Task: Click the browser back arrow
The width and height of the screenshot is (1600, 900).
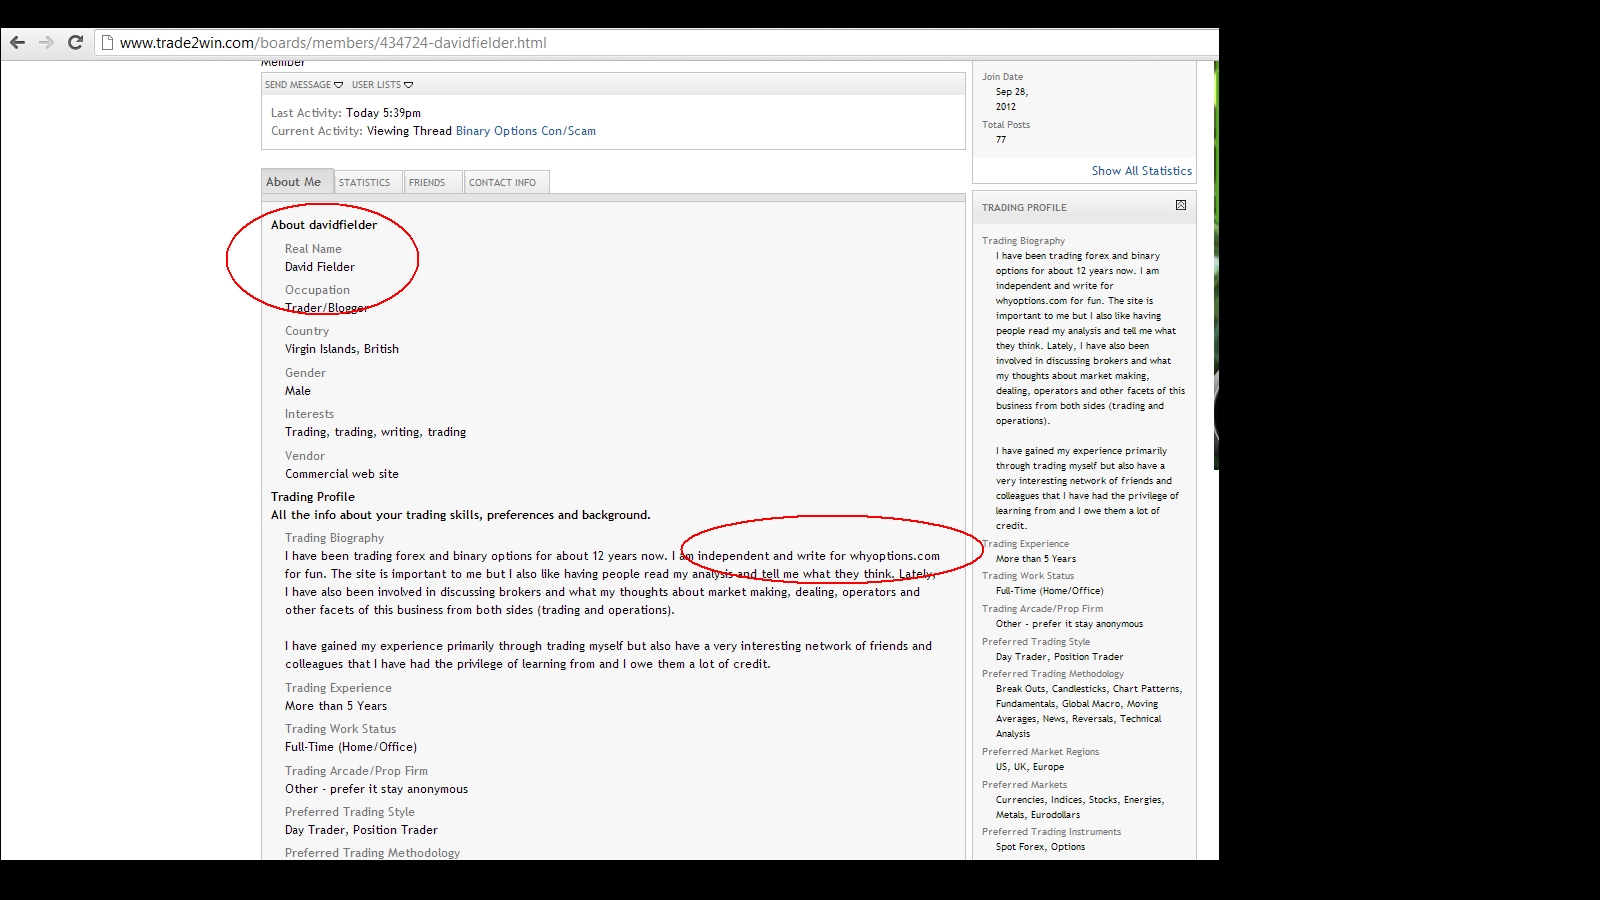Action: 17,42
